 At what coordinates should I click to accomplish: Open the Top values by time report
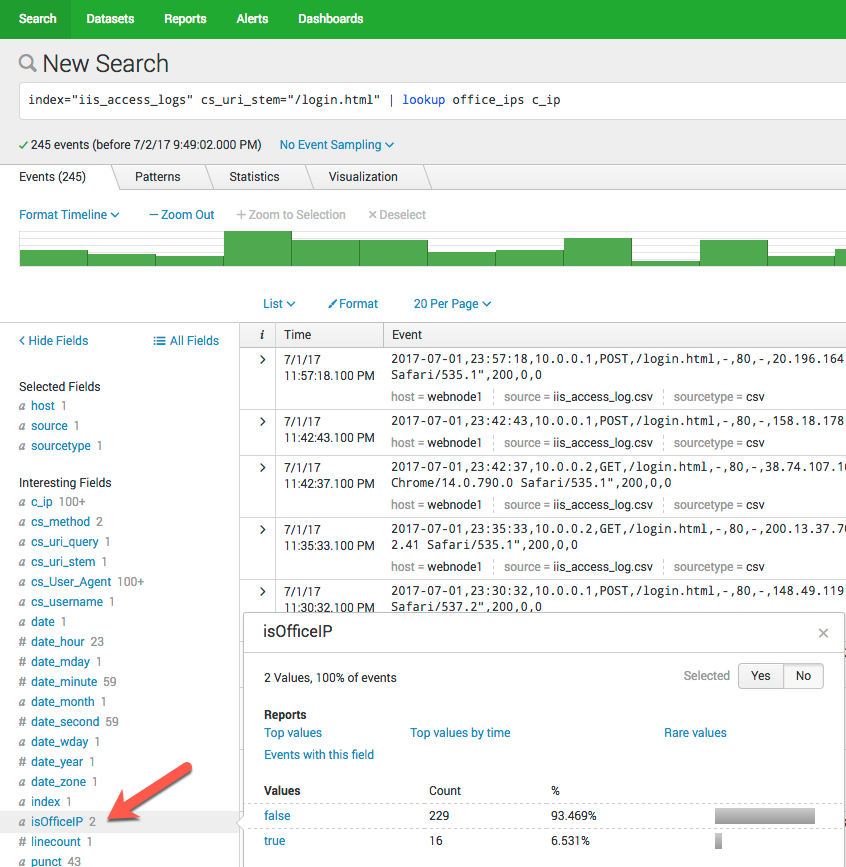click(x=460, y=733)
